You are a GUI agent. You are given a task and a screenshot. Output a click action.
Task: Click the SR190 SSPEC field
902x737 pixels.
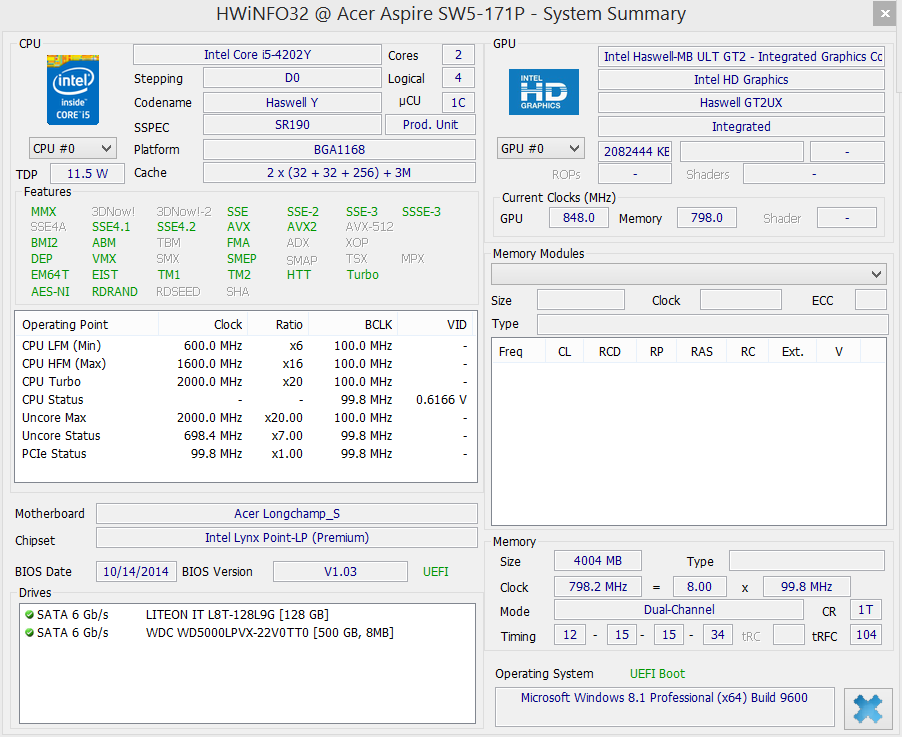[292, 124]
